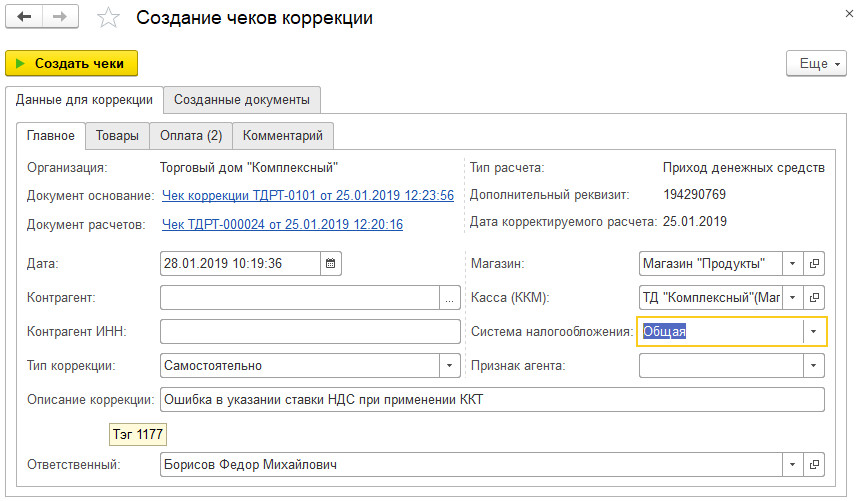Screen dimensions: 859x501
Task: Open the calendar picker for Дата field
Action: point(331,264)
